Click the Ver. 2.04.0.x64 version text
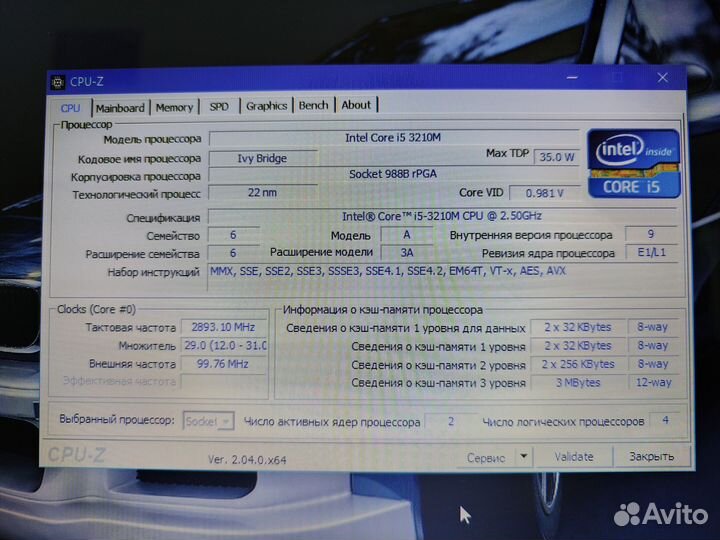 pos(247,459)
